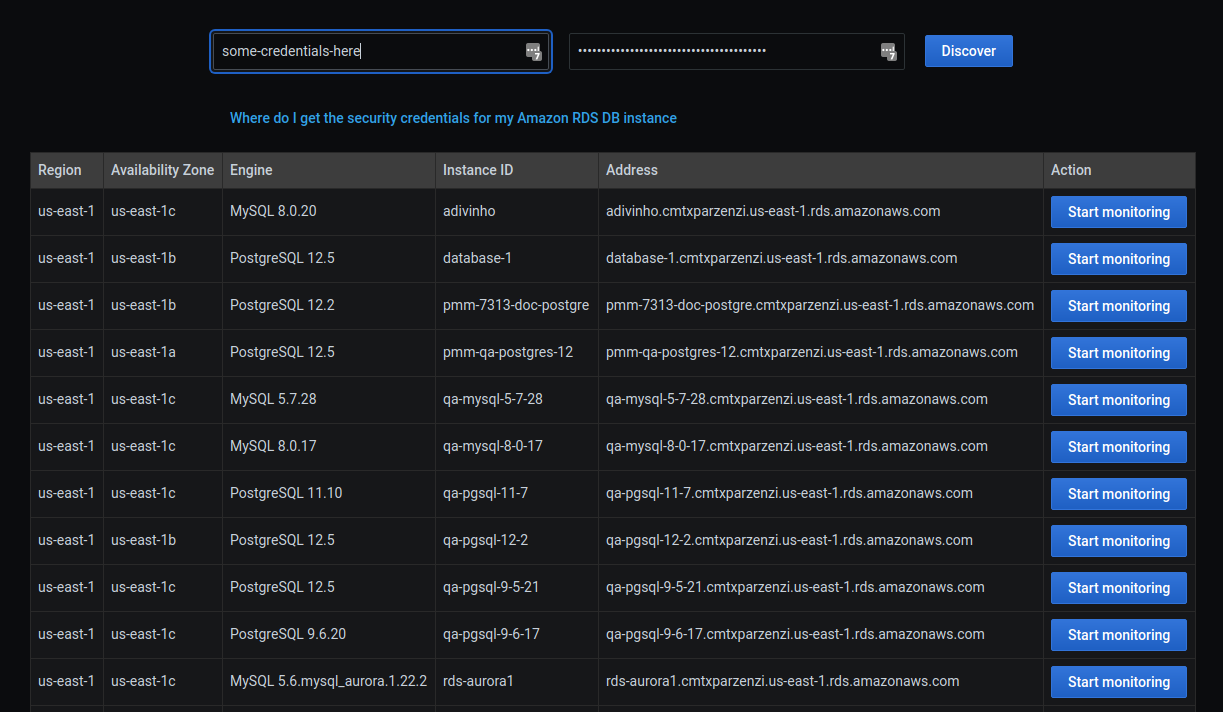Start monitoring the rds-aurora1 instance

point(1118,682)
